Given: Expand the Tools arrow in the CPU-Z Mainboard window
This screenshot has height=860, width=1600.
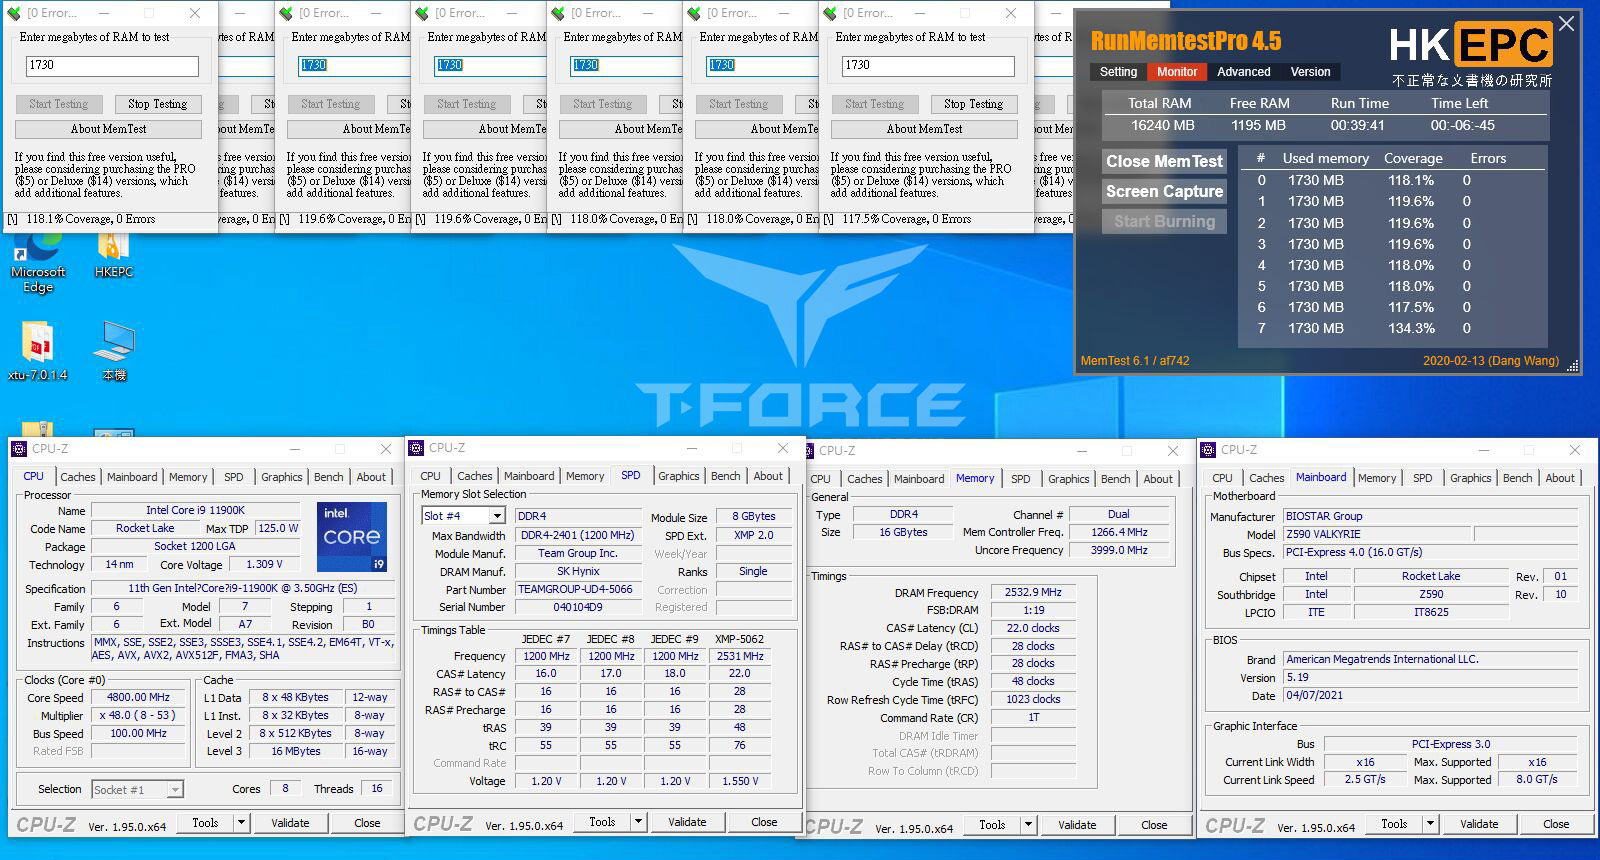Looking at the screenshot, I should (x=1430, y=824).
